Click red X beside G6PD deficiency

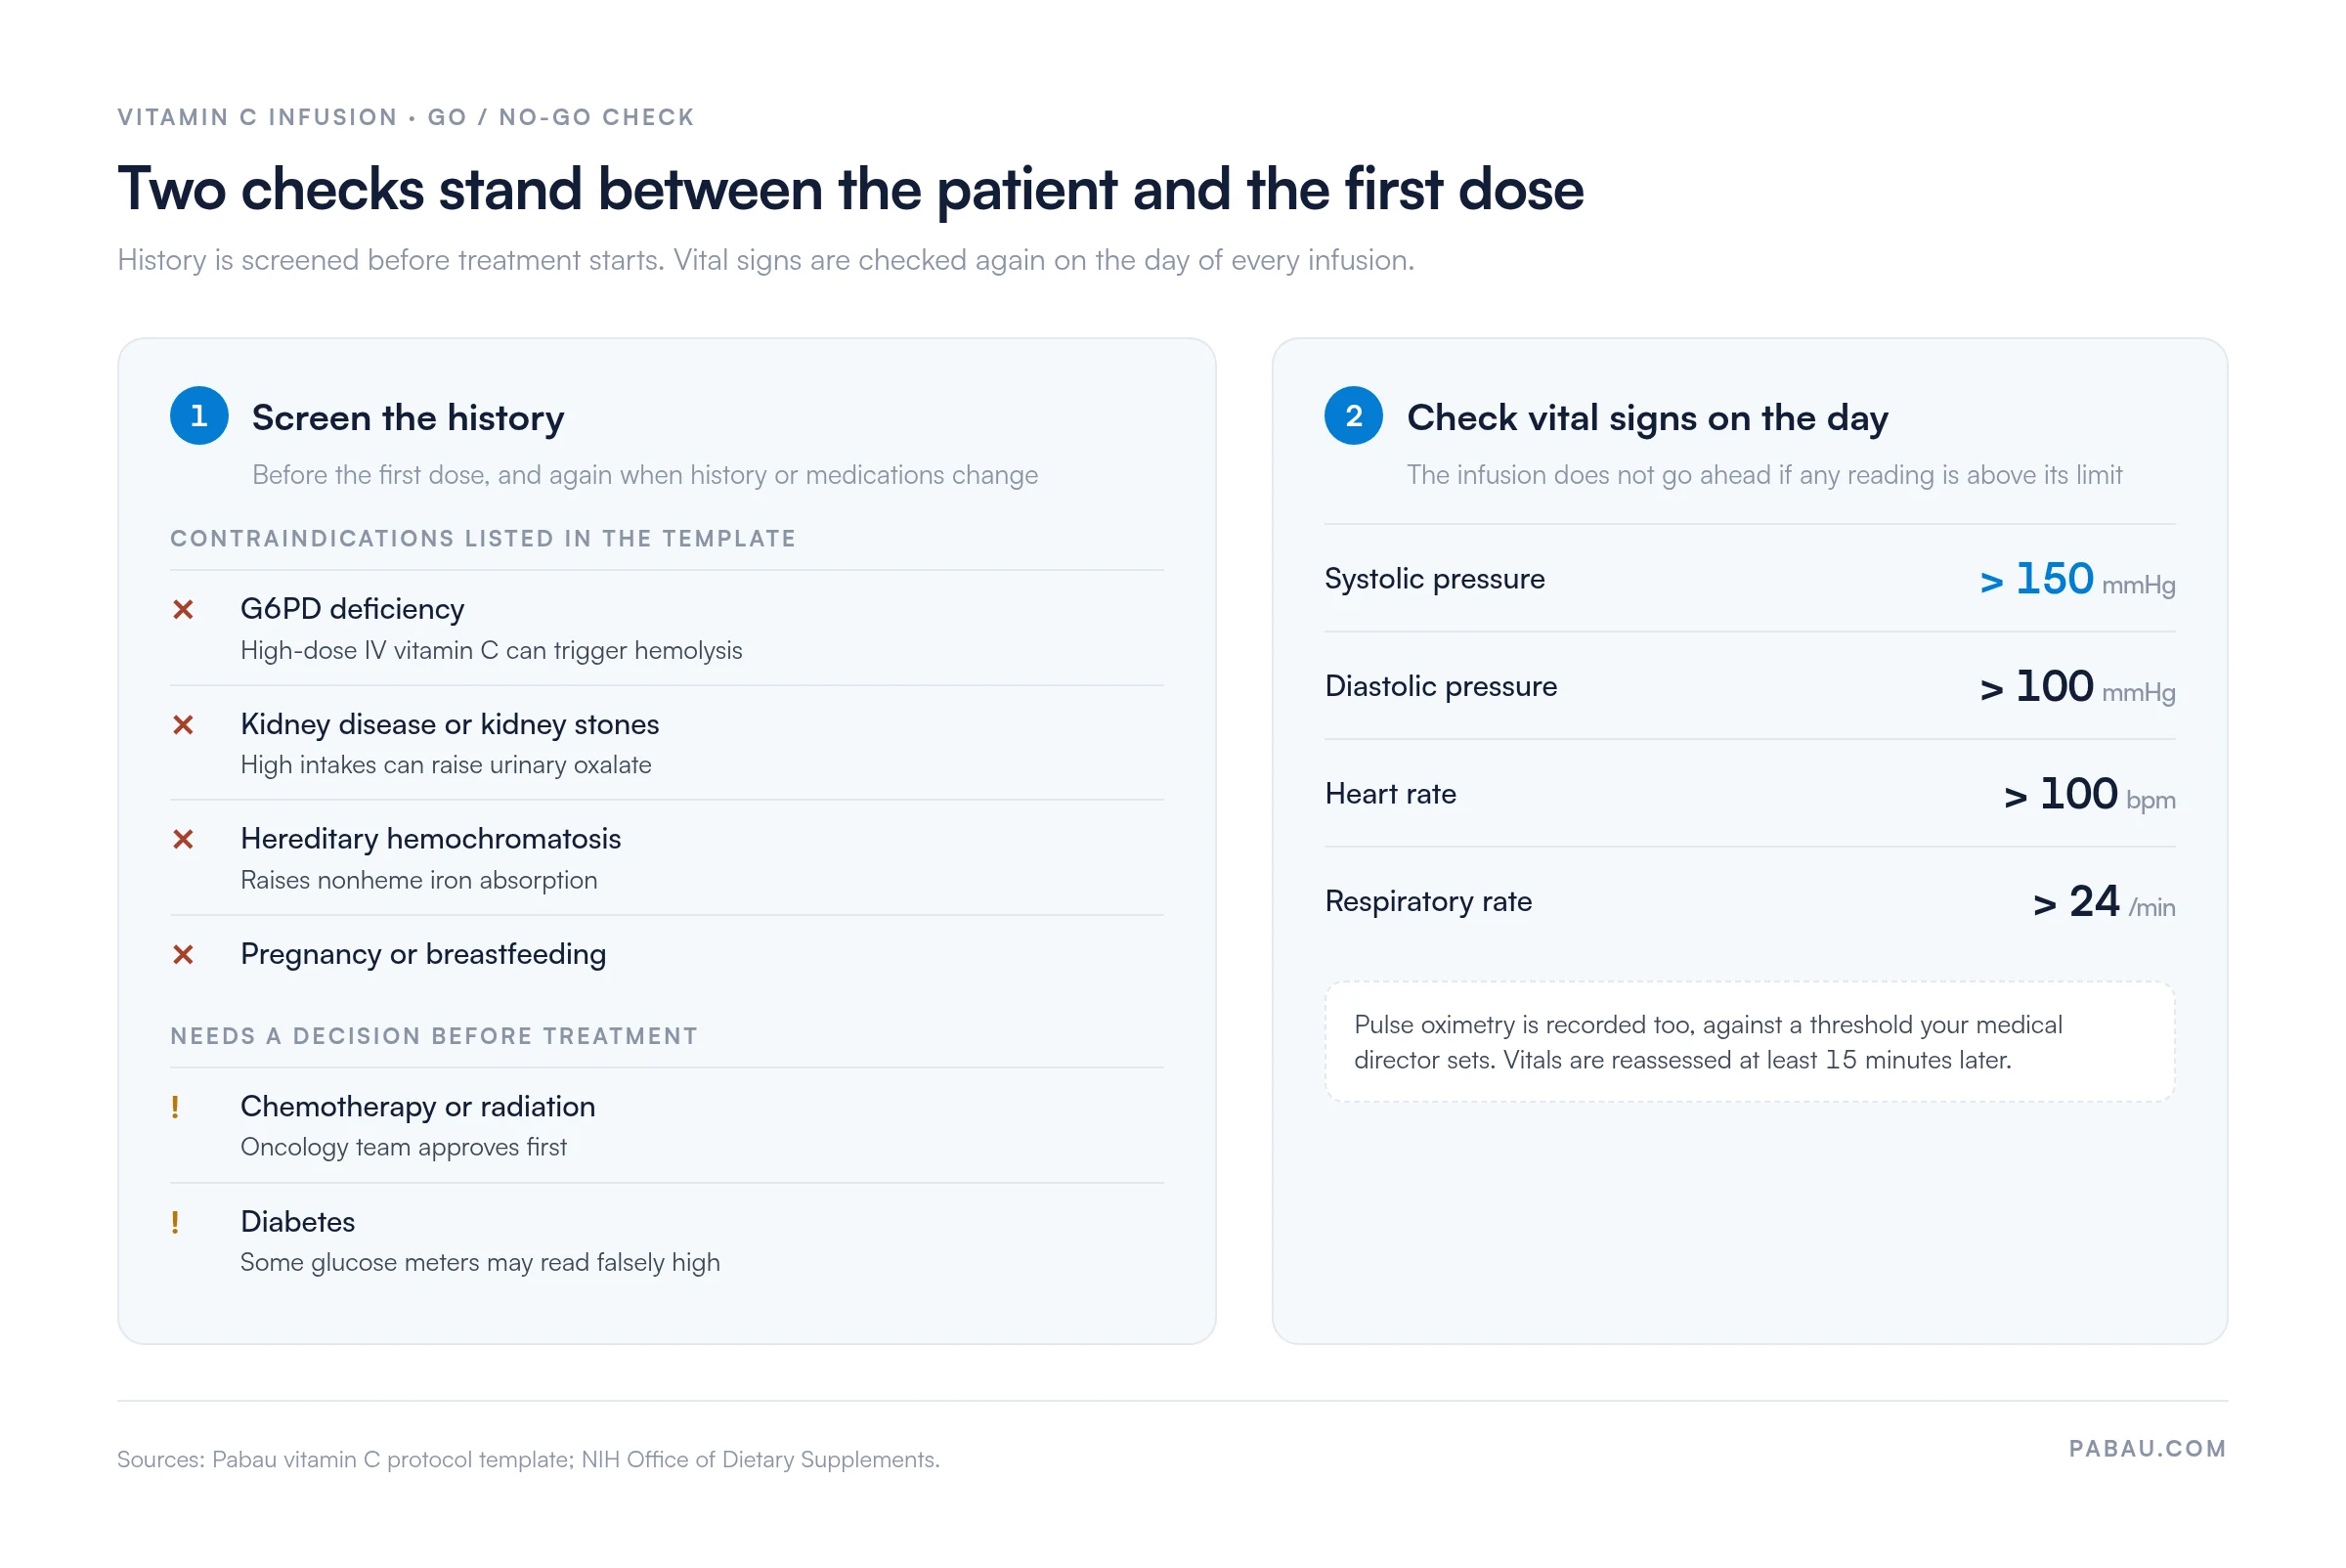tap(183, 610)
